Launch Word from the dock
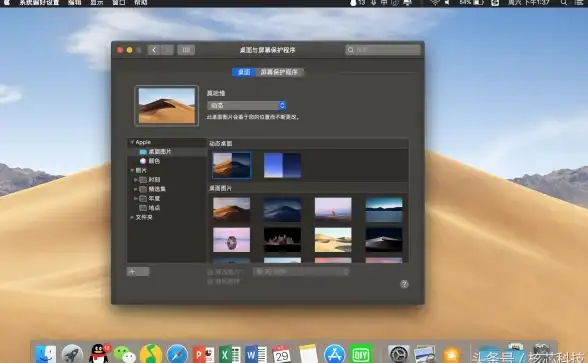The height and width of the screenshot is (363, 588). tap(256, 355)
